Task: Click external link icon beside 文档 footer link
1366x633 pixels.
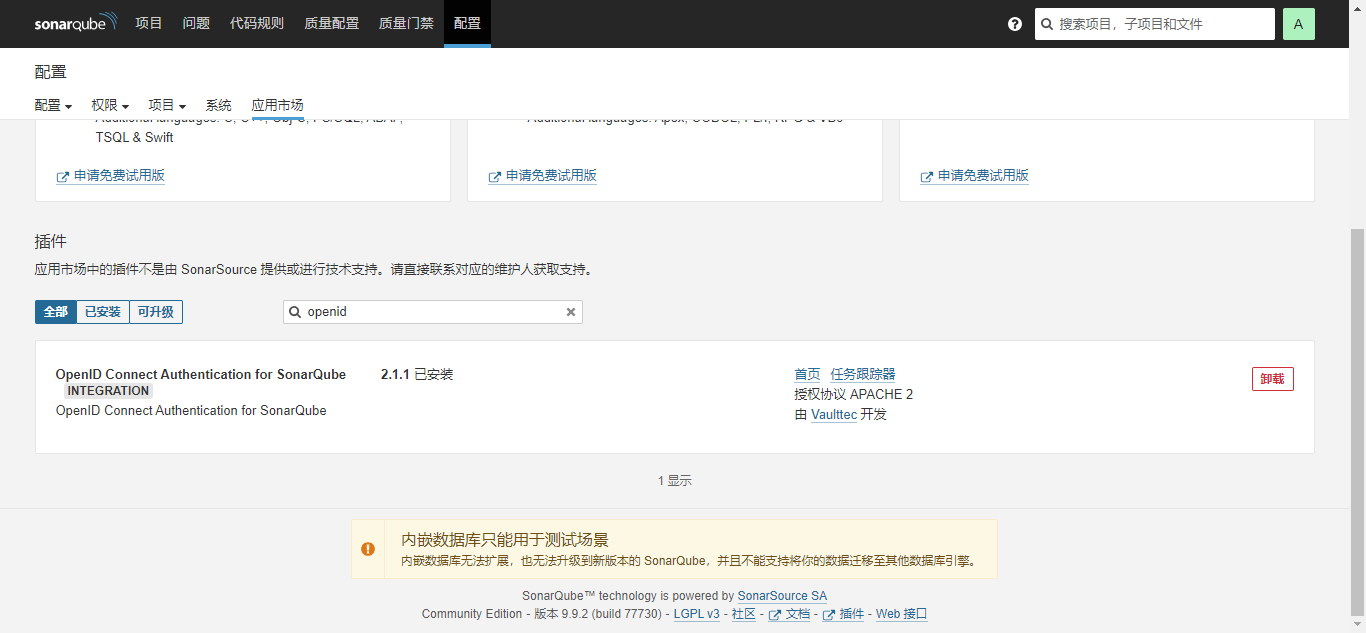Action: (773, 614)
